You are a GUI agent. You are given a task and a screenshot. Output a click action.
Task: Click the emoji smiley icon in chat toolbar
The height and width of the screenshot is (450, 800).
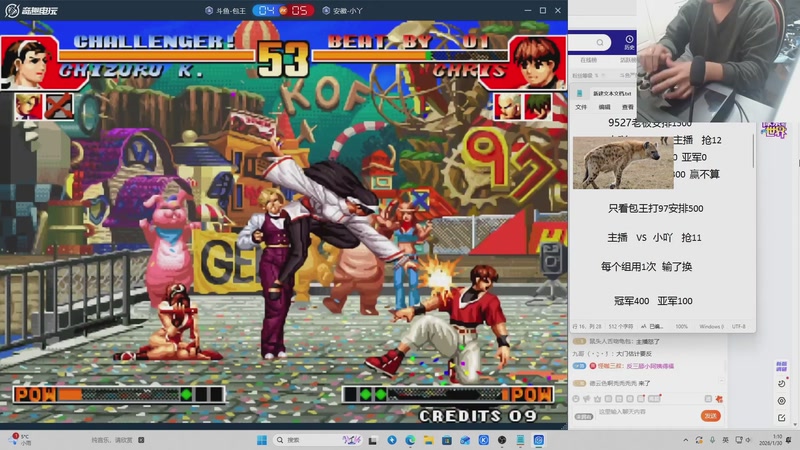(x=576, y=399)
